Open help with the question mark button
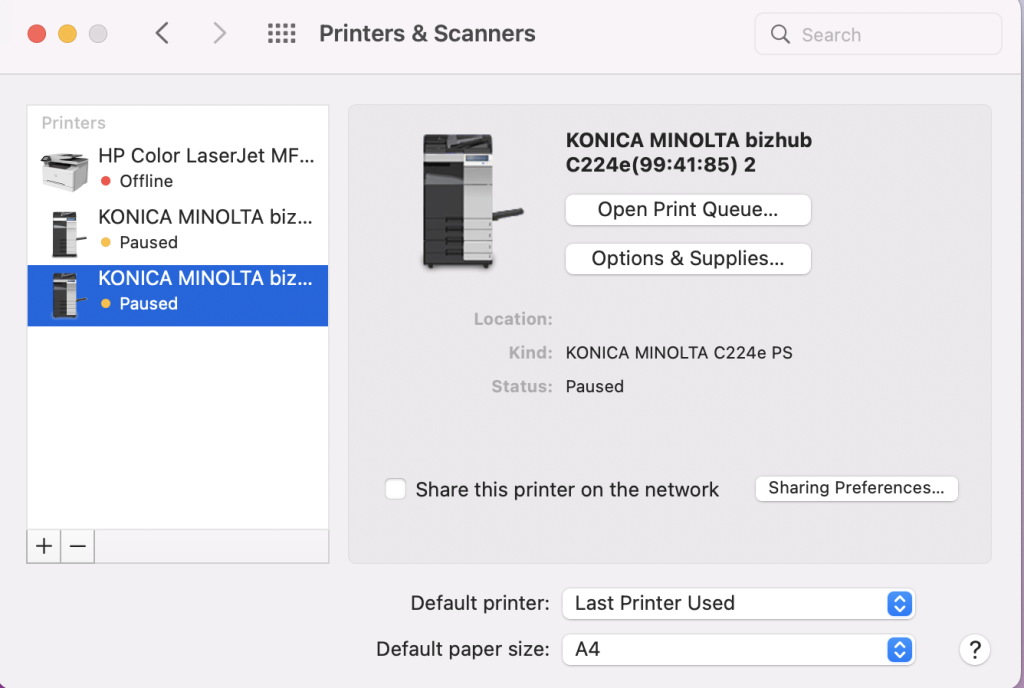1024x688 pixels. (x=974, y=649)
